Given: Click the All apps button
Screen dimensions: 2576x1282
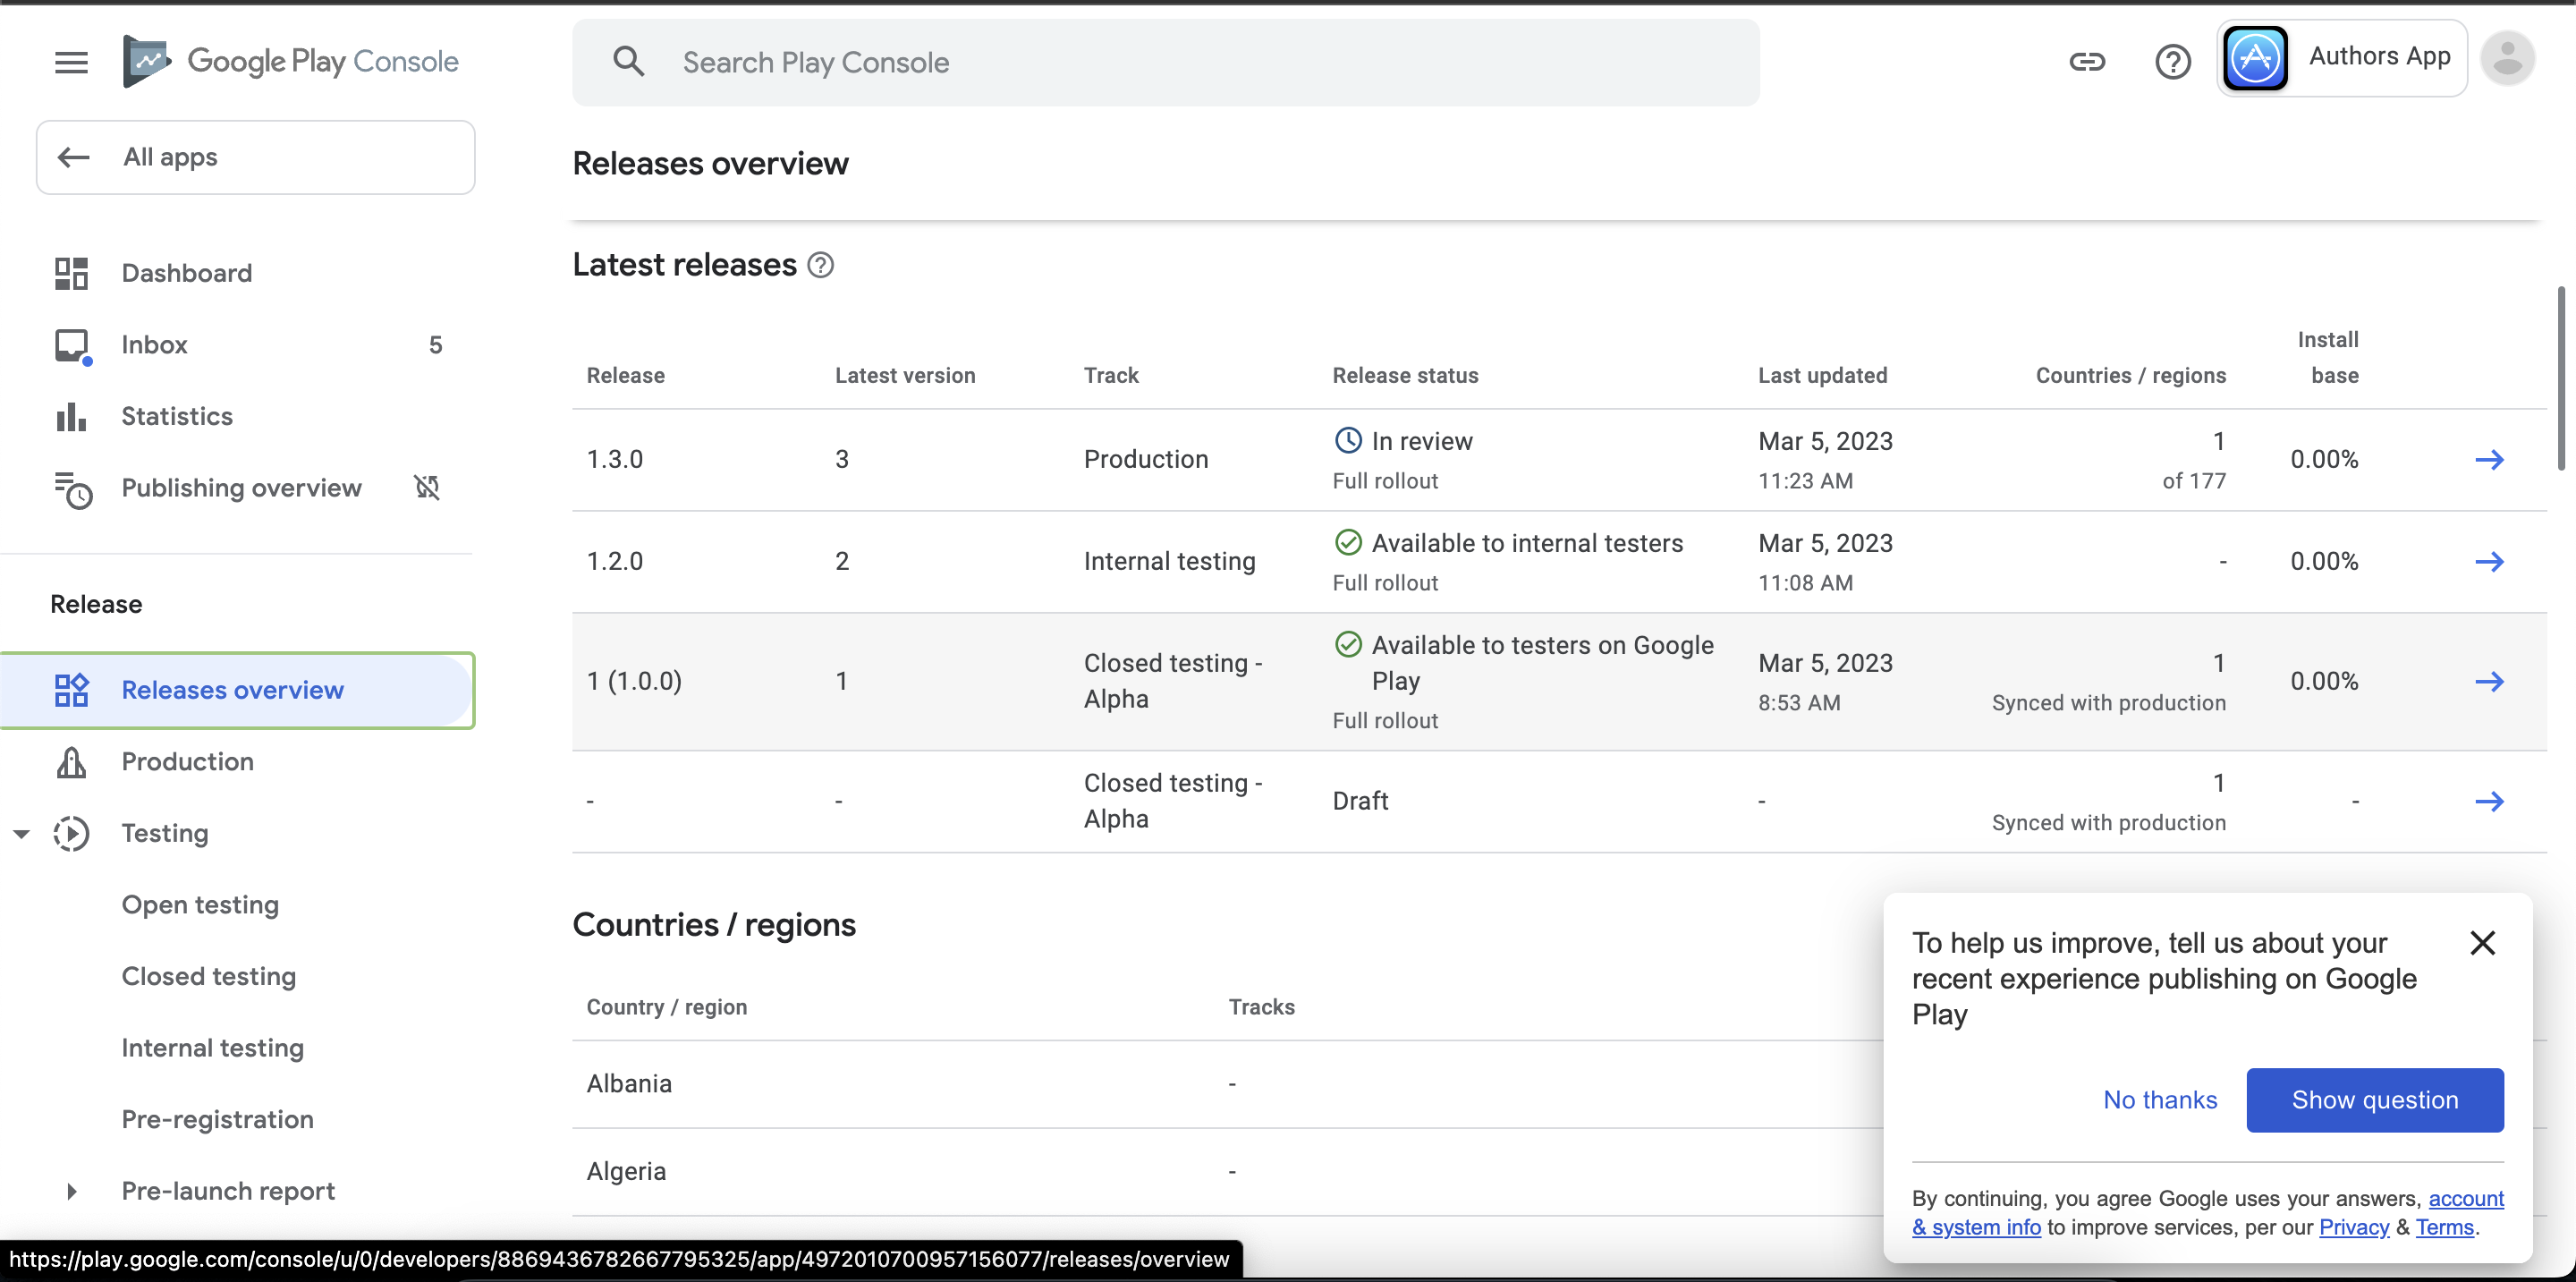Looking at the screenshot, I should (x=255, y=157).
